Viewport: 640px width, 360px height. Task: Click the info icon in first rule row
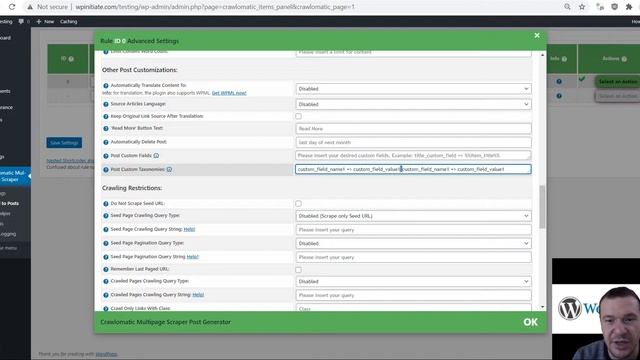point(559,81)
